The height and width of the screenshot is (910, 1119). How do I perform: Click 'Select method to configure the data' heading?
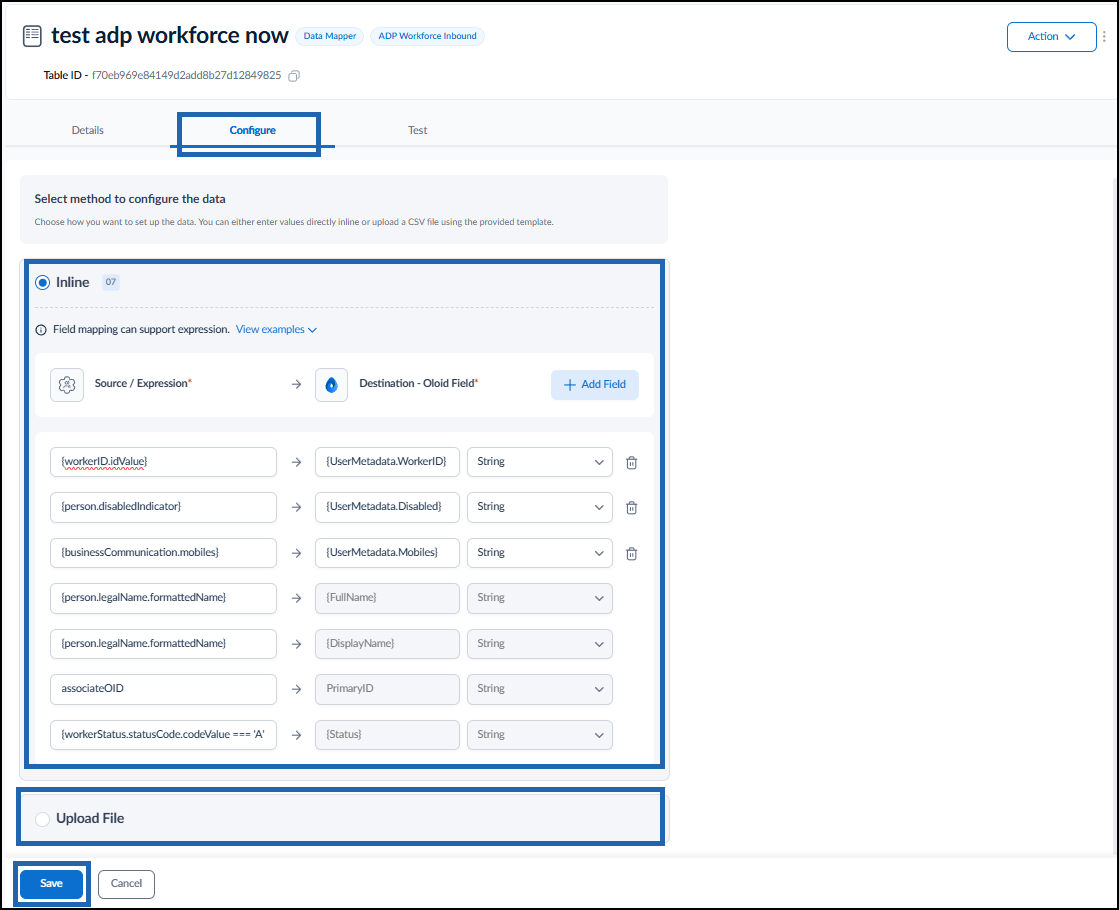tap(130, 199)
